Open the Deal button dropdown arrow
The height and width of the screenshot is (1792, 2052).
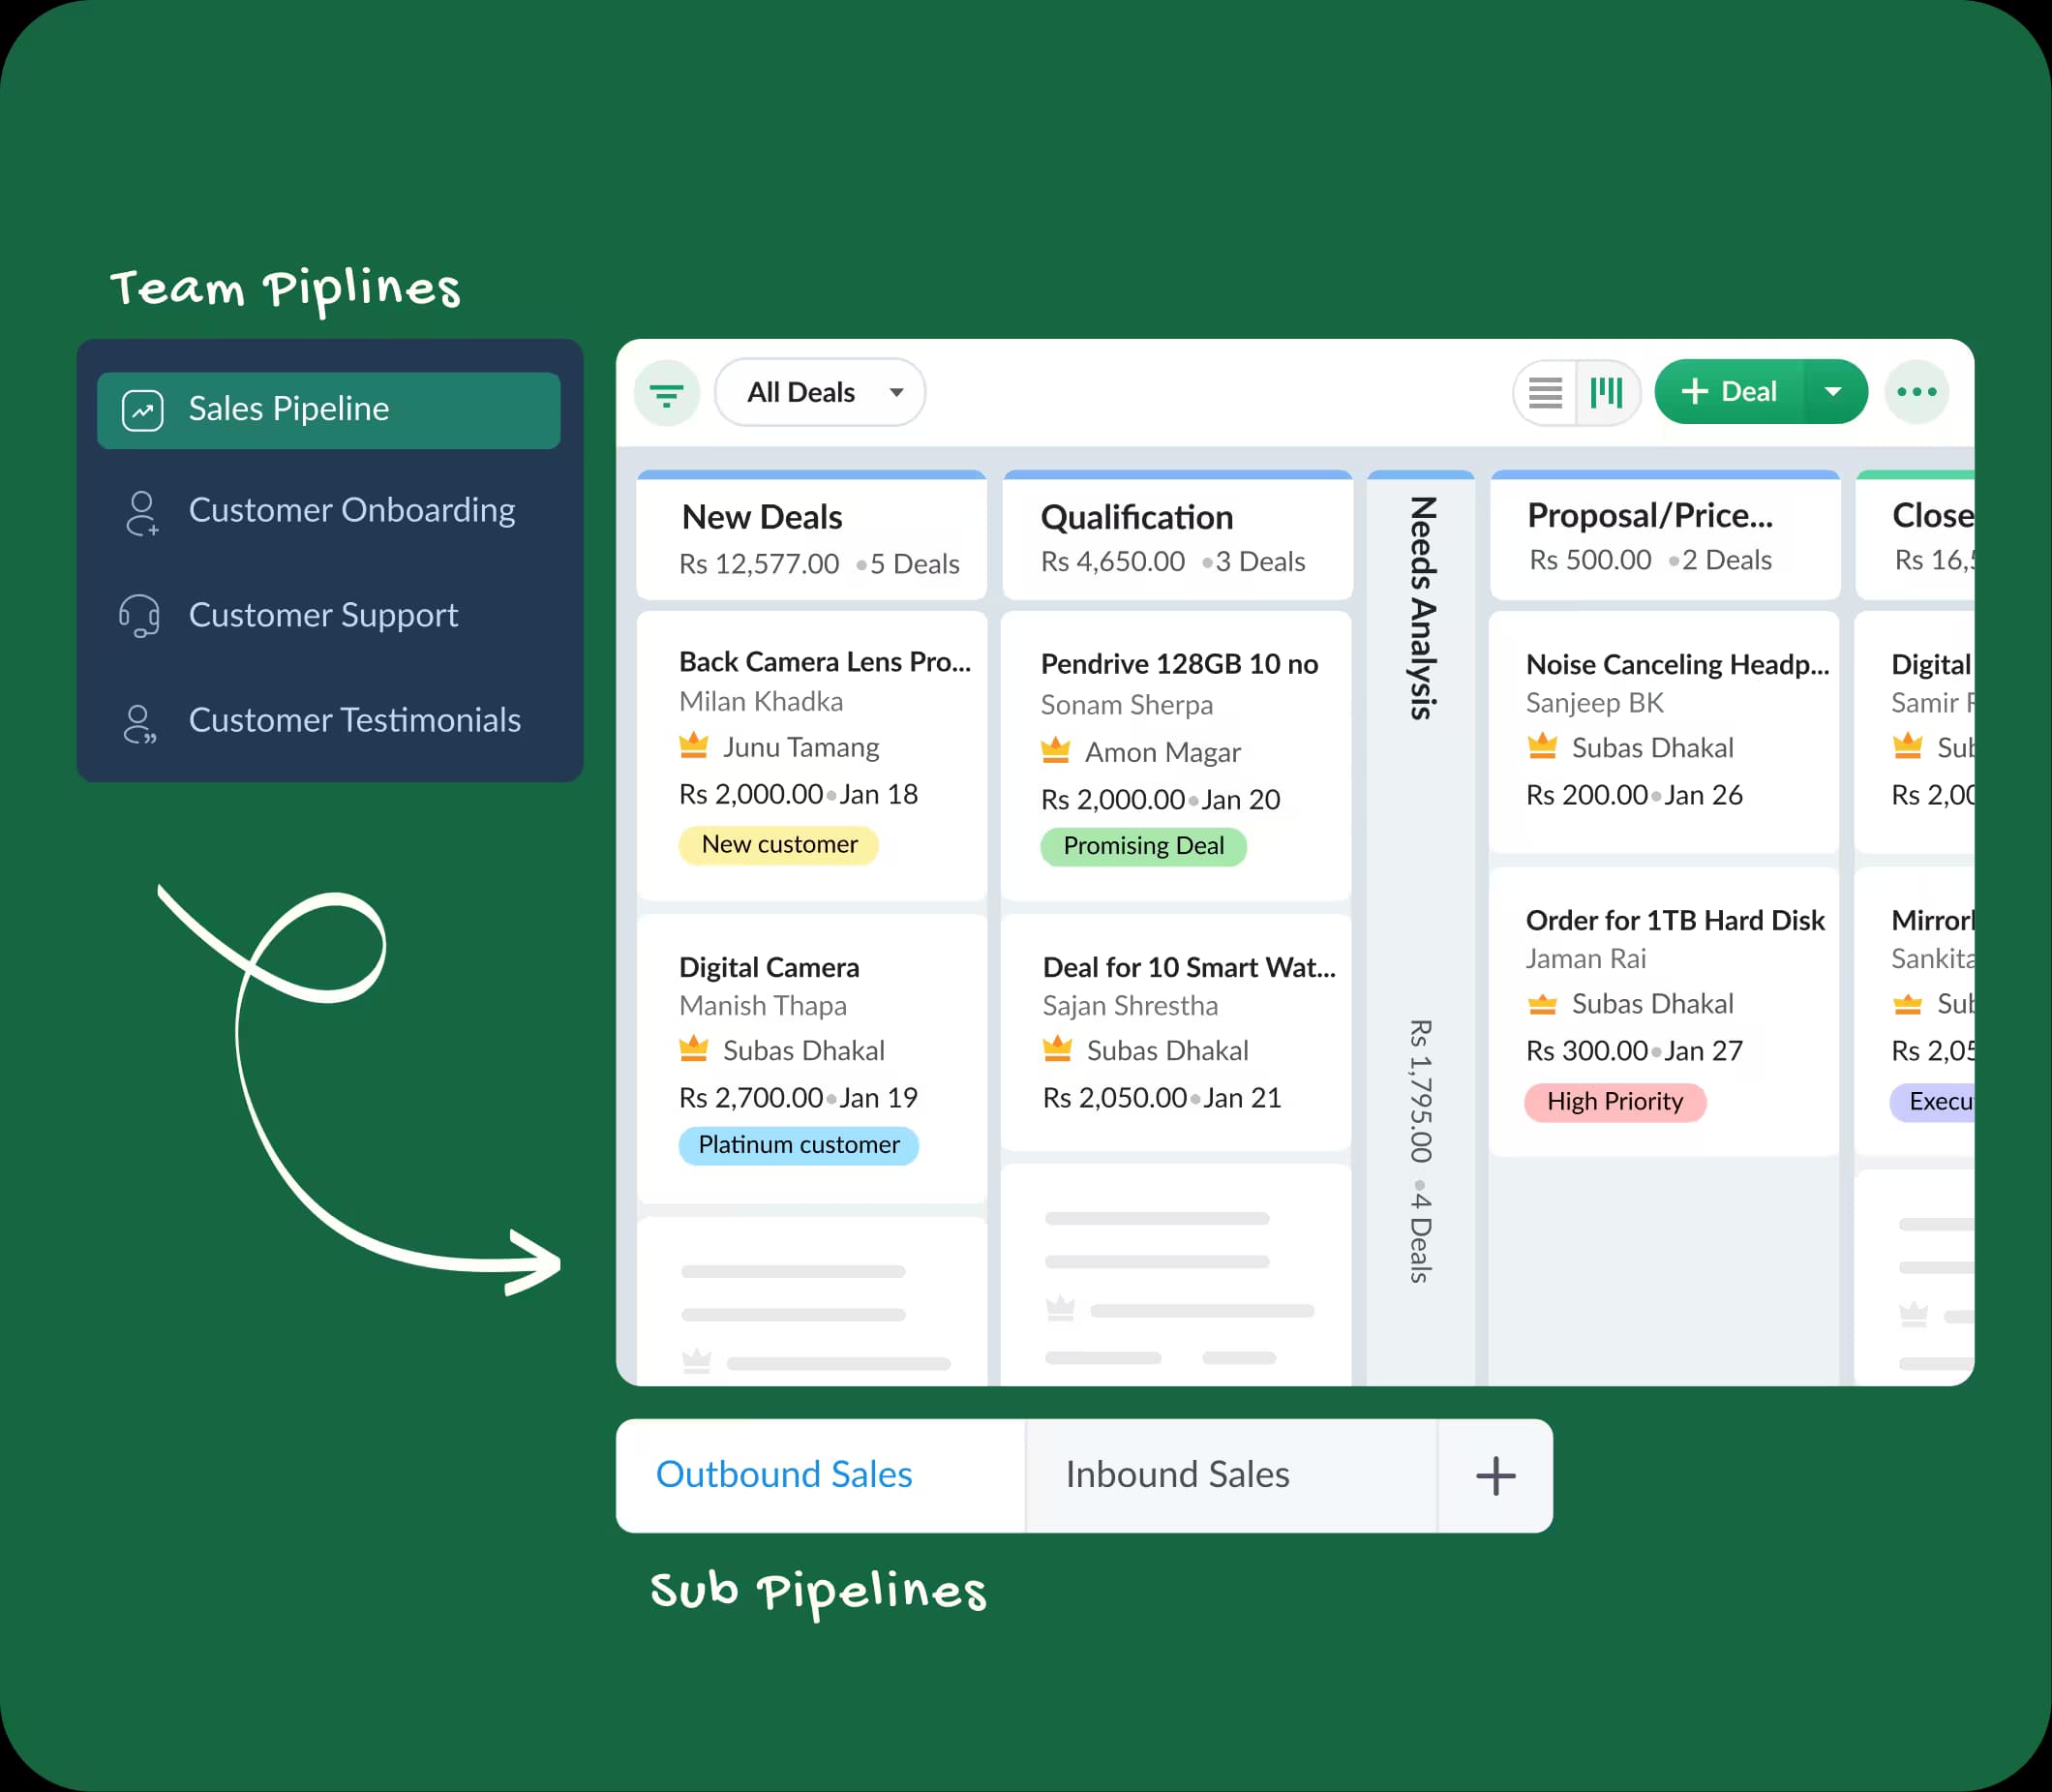point(1834,392)
